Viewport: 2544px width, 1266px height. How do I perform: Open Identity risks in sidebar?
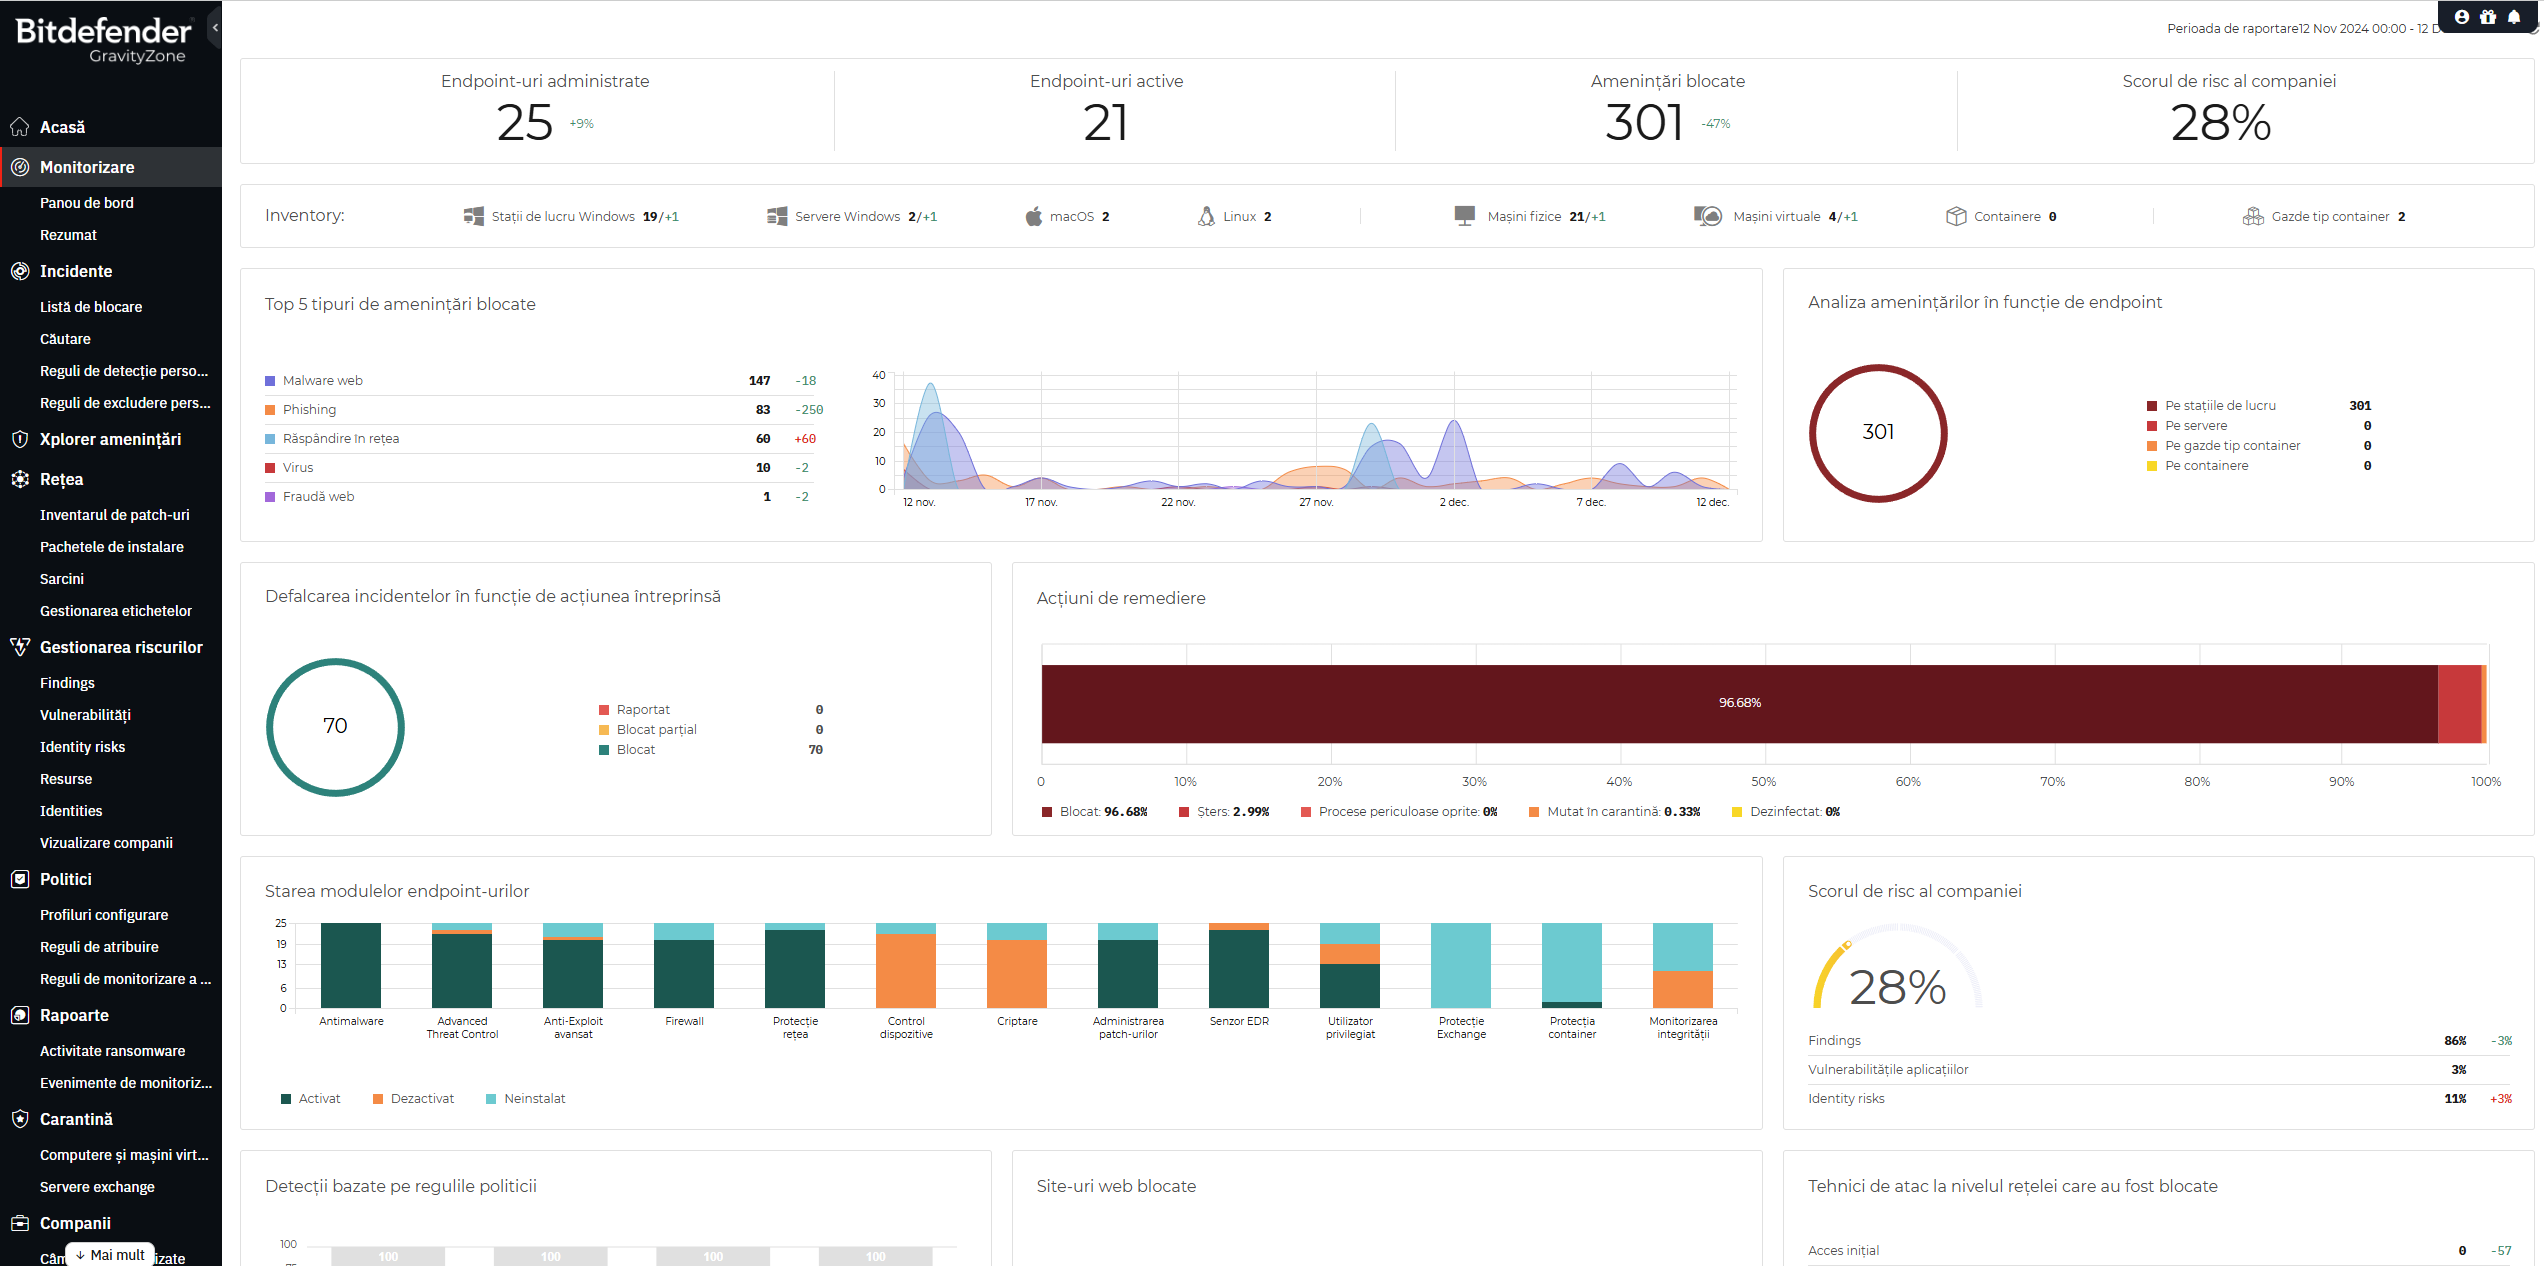[82, 747]
